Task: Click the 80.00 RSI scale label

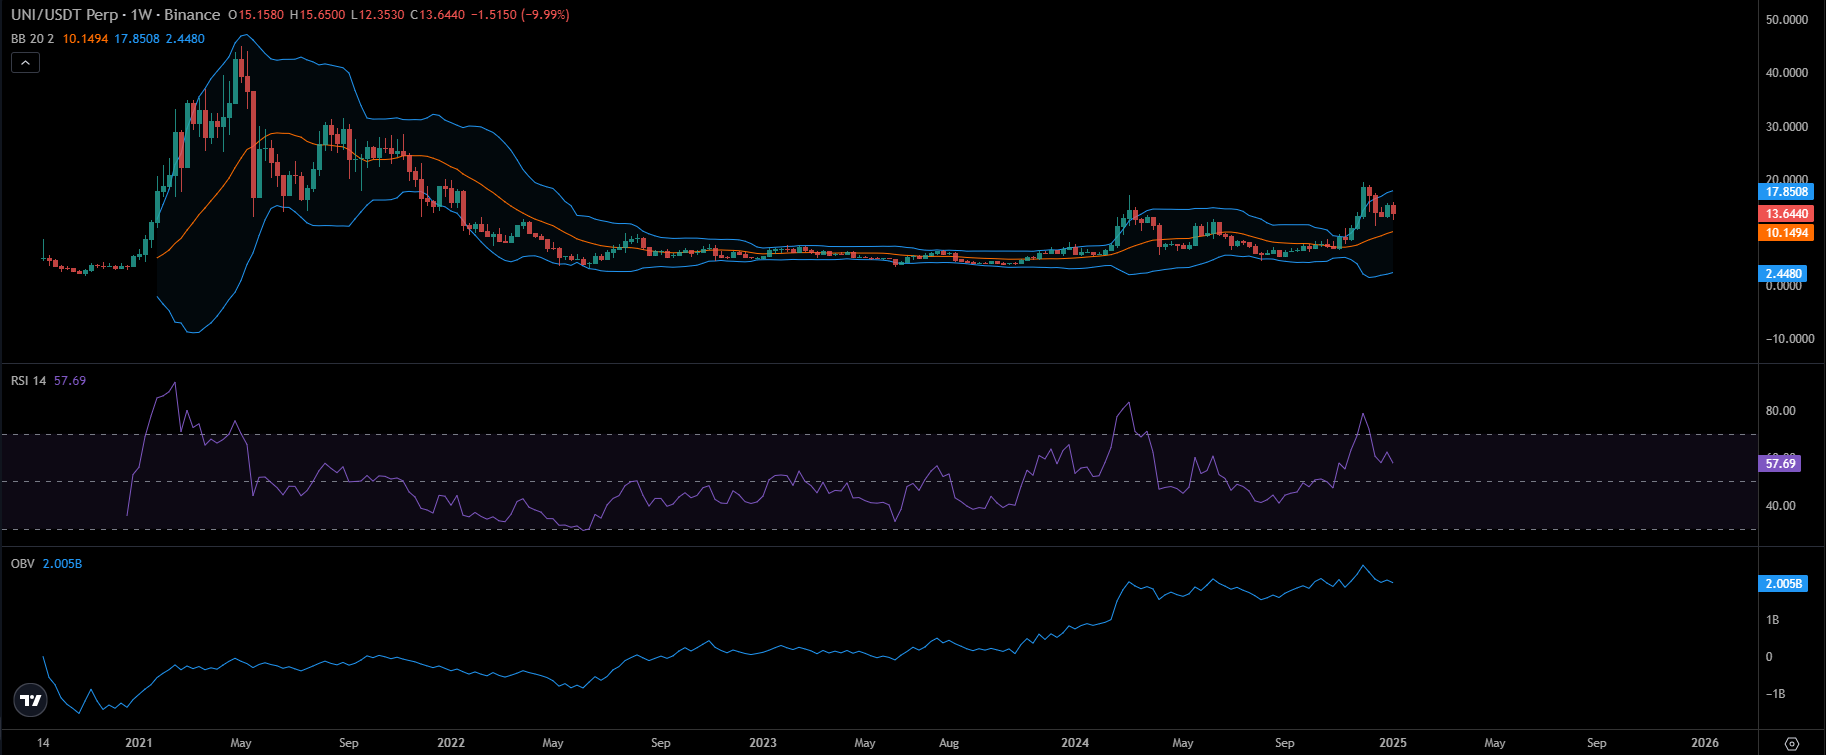Action: tap(1781, 411)
